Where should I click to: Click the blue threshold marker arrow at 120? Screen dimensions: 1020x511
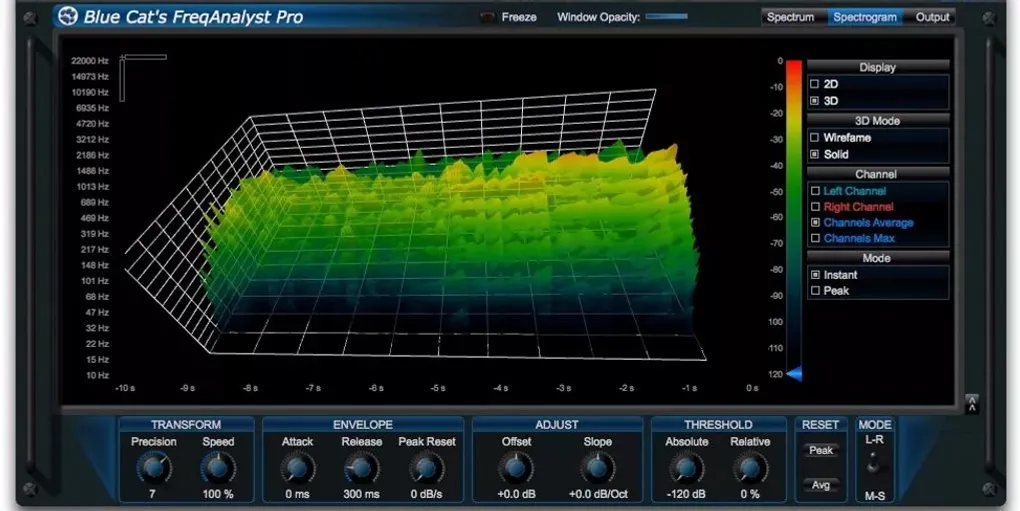pyautogui.click(x=794, y=374)
